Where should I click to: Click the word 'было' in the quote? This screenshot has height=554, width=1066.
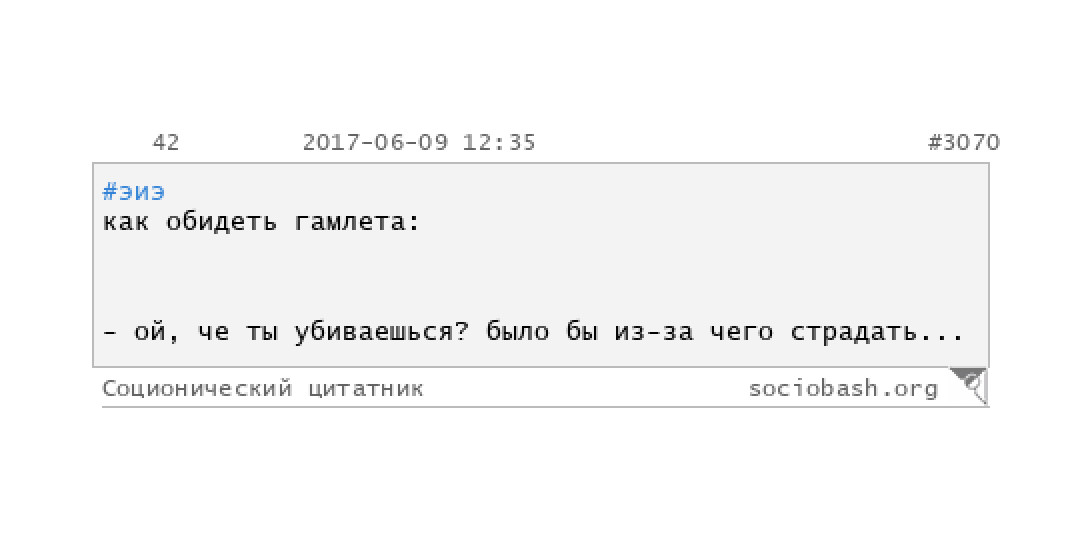click(517, 332)
